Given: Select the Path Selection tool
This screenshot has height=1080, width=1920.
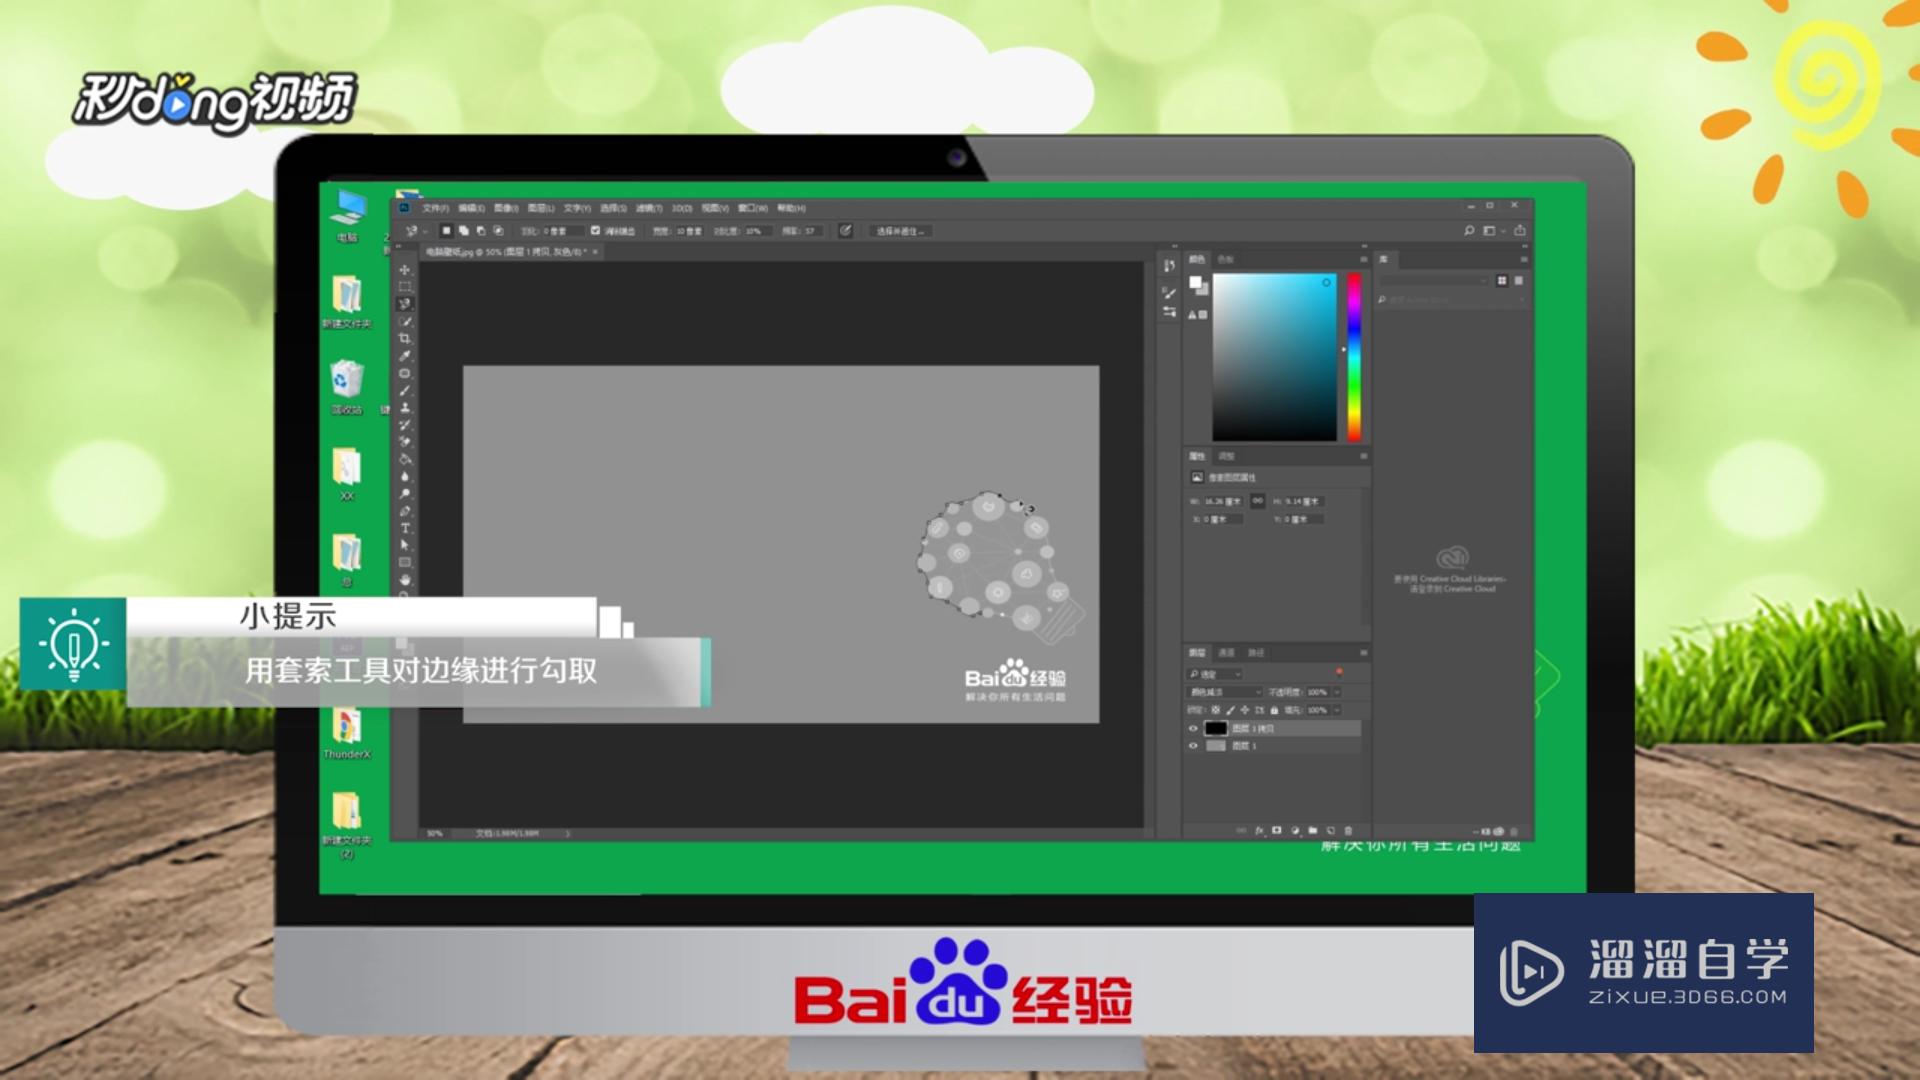Looking at the screenshot, I should (x=405, y=545).
